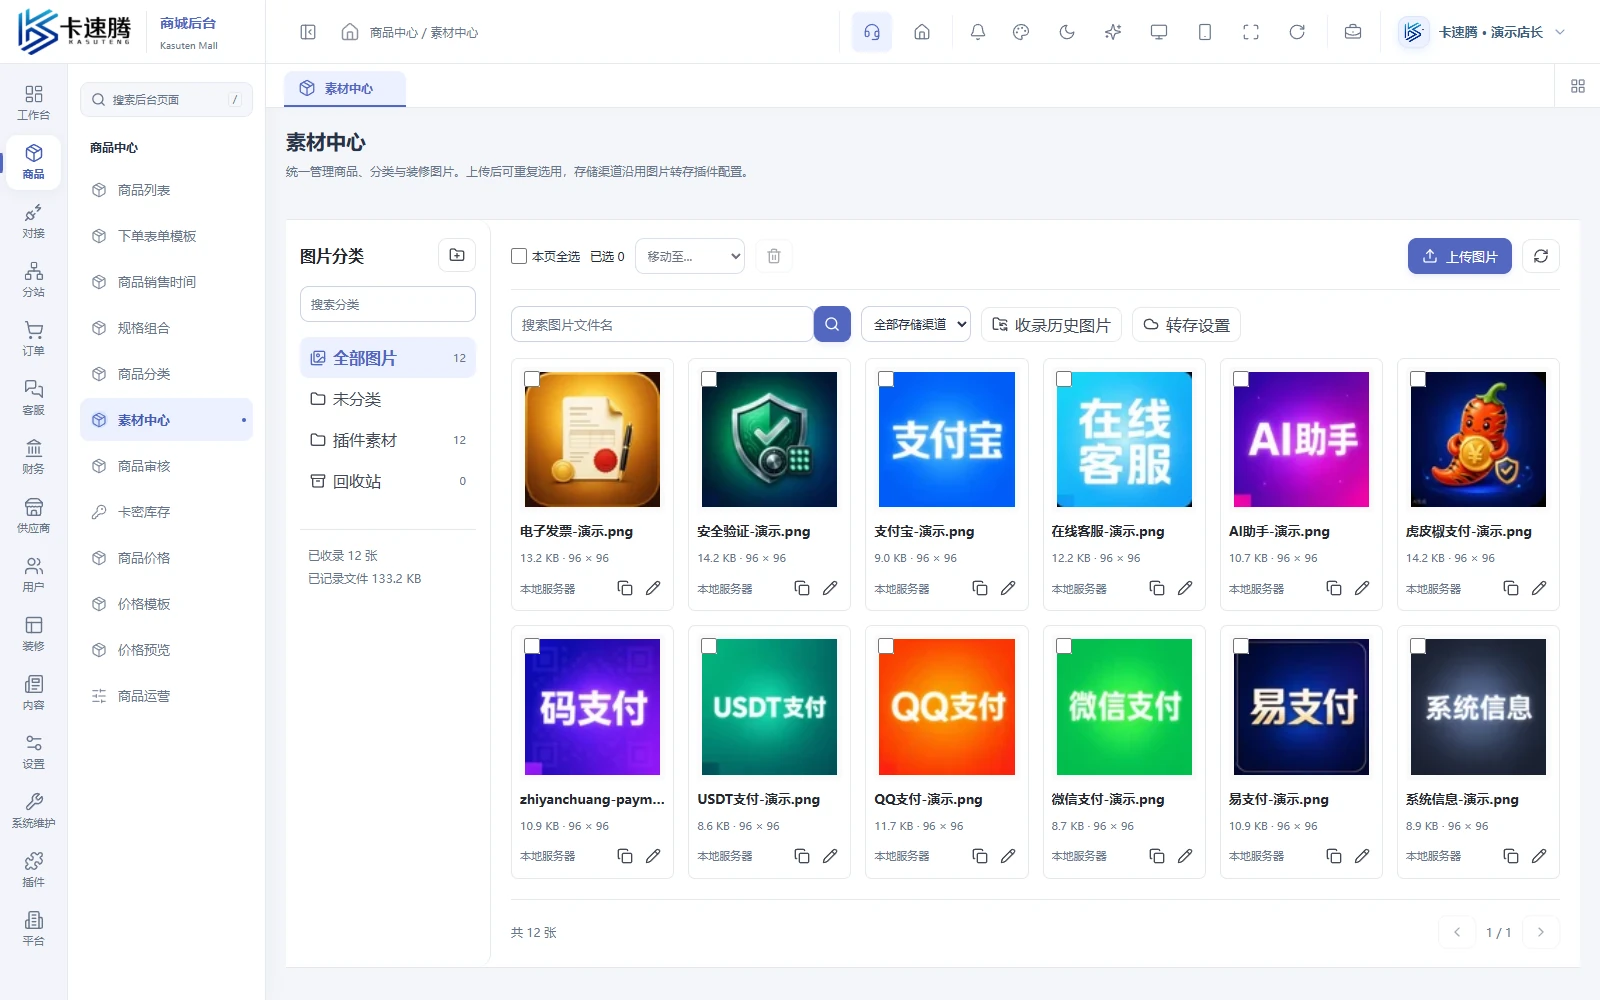Select checkbox on 安全验证-演示.png card
Screen dimensions: 1600x1000
point(709,379)
